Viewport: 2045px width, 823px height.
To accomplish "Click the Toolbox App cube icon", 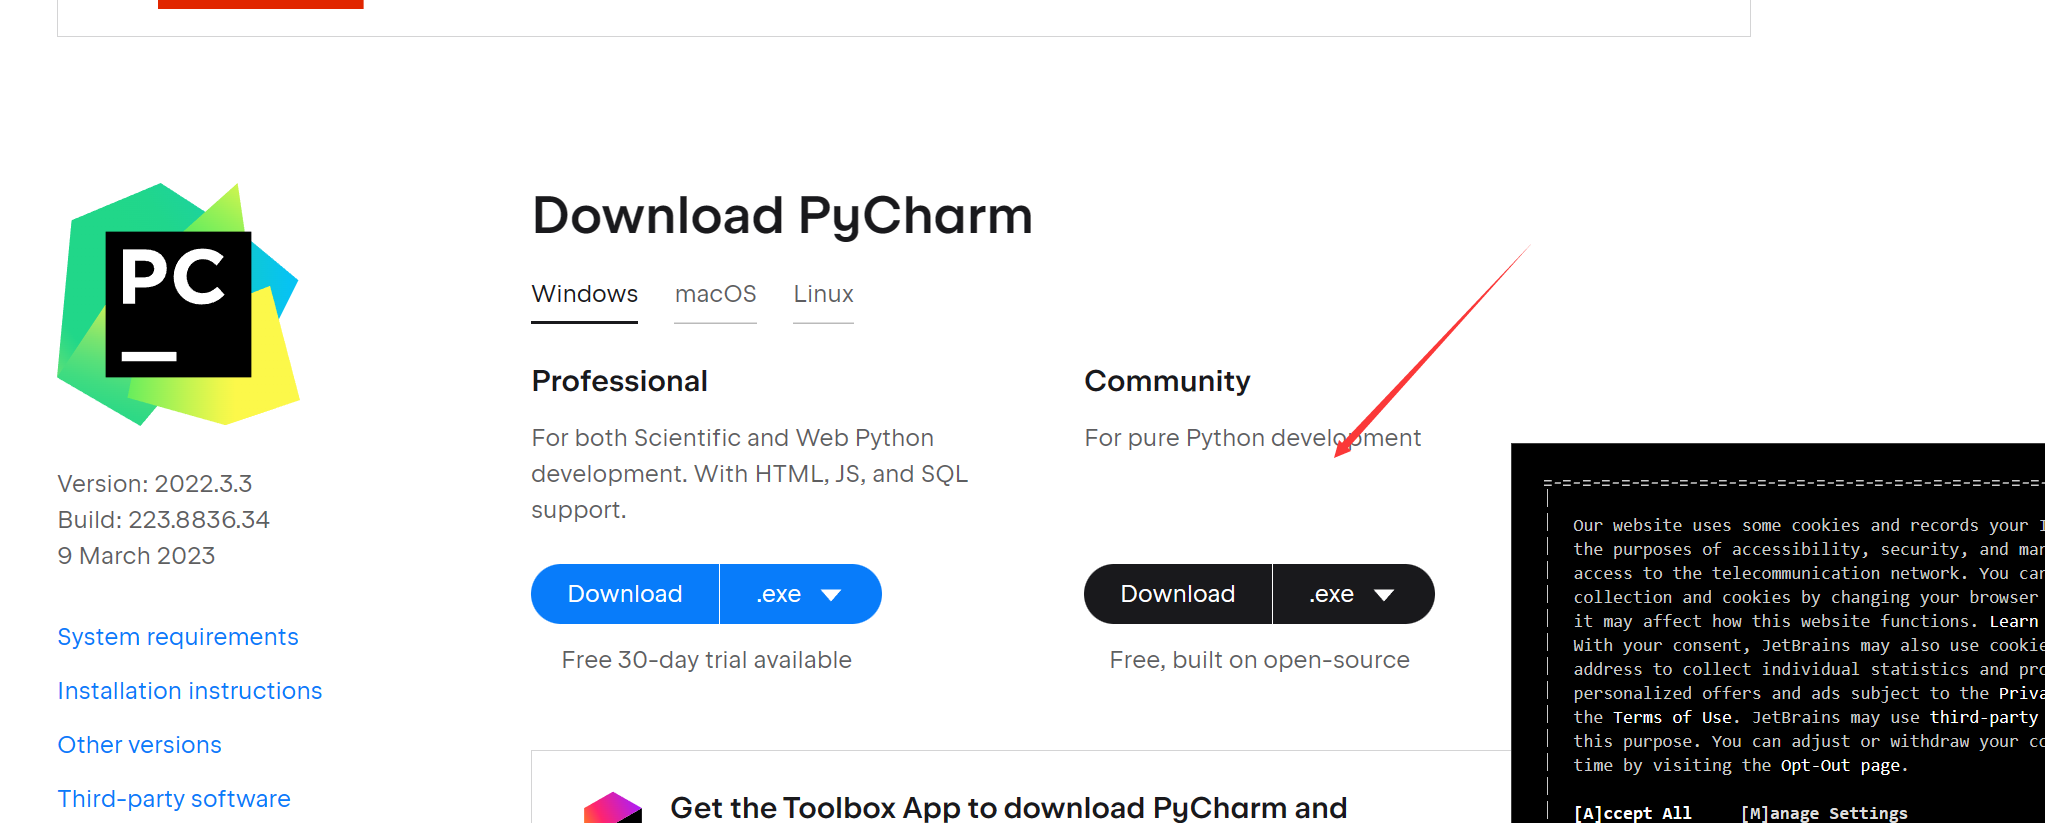I will [x=612, y=808].
